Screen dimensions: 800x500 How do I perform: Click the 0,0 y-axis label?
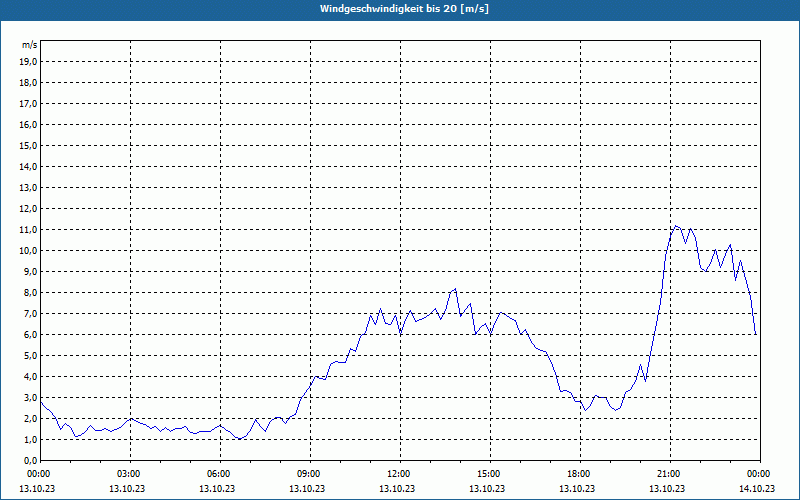(30, 461)
